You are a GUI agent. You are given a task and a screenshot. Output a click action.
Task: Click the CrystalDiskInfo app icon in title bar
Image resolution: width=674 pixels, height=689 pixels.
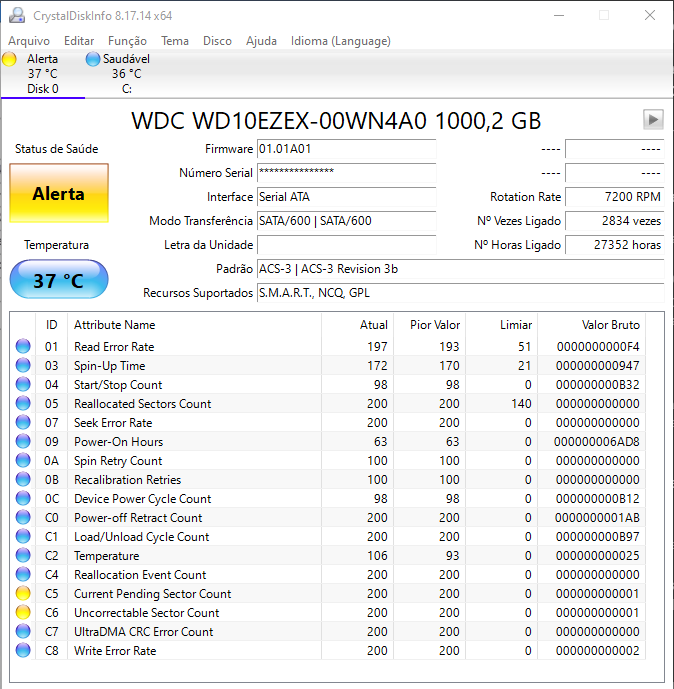17,15
